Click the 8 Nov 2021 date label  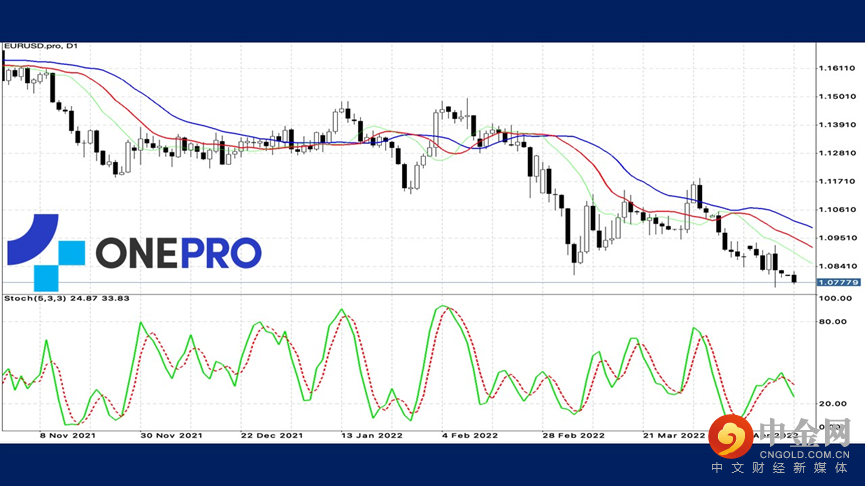(67, 435)
